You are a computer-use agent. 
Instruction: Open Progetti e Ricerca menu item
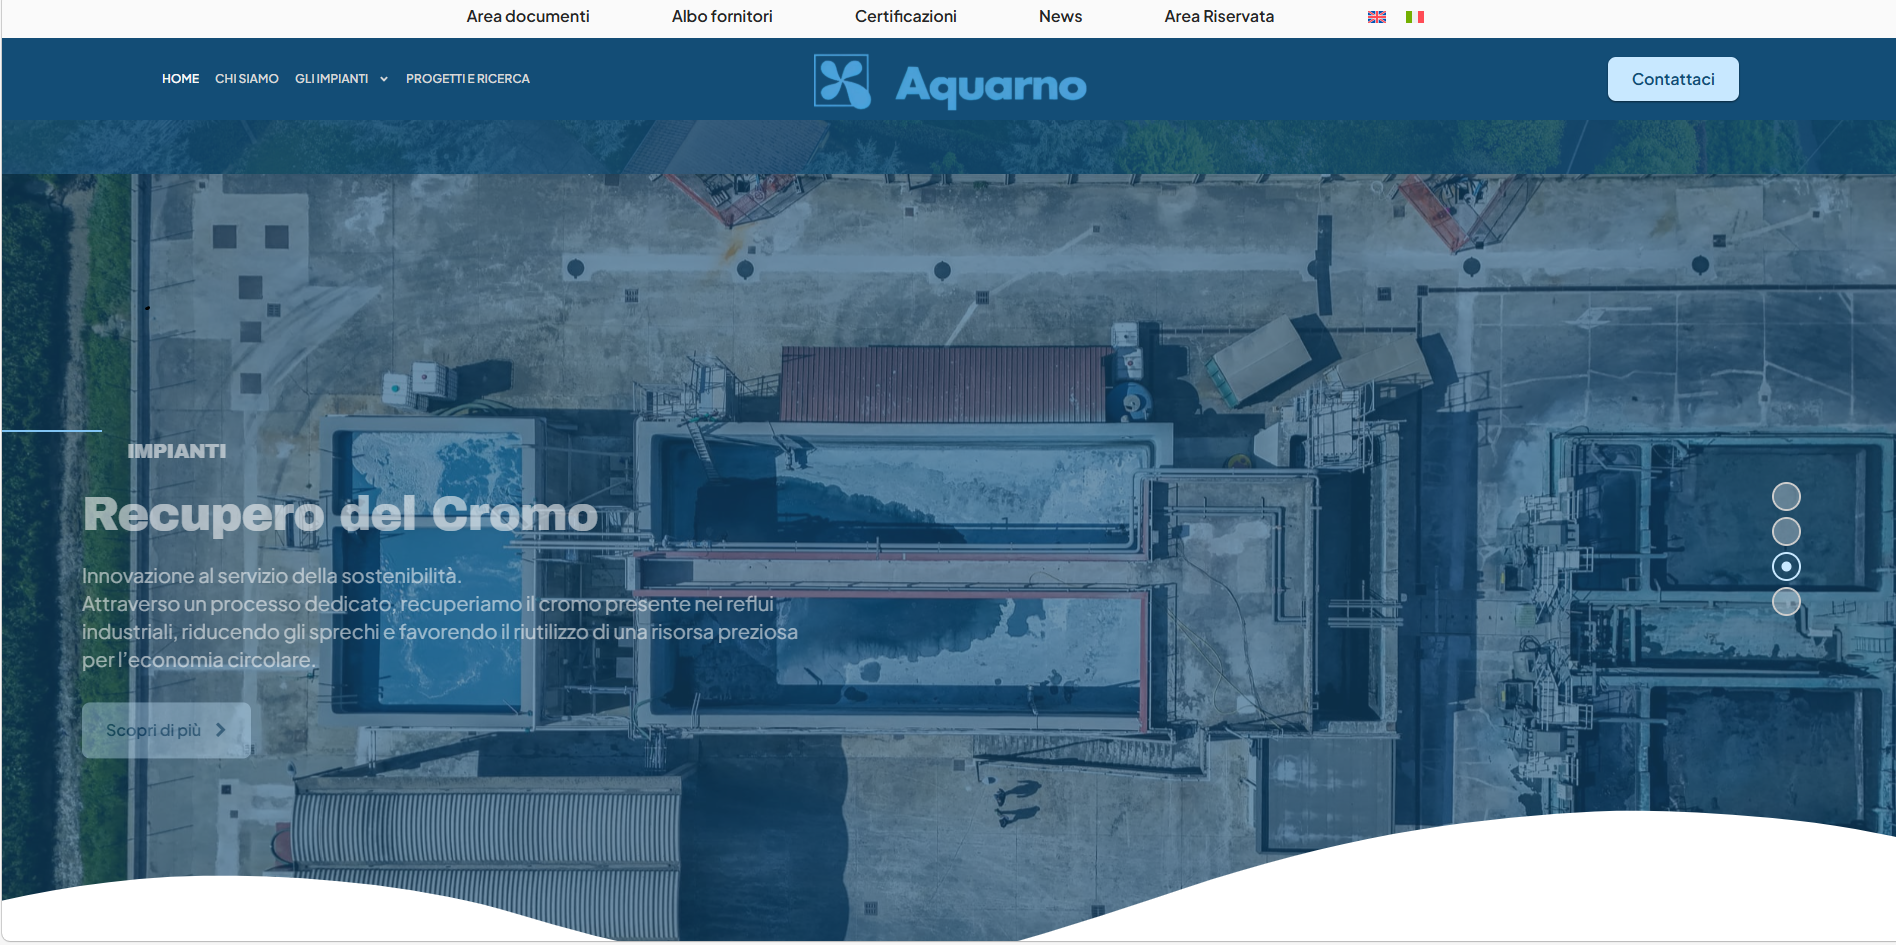pyautogui.click(x=468, y=79)
